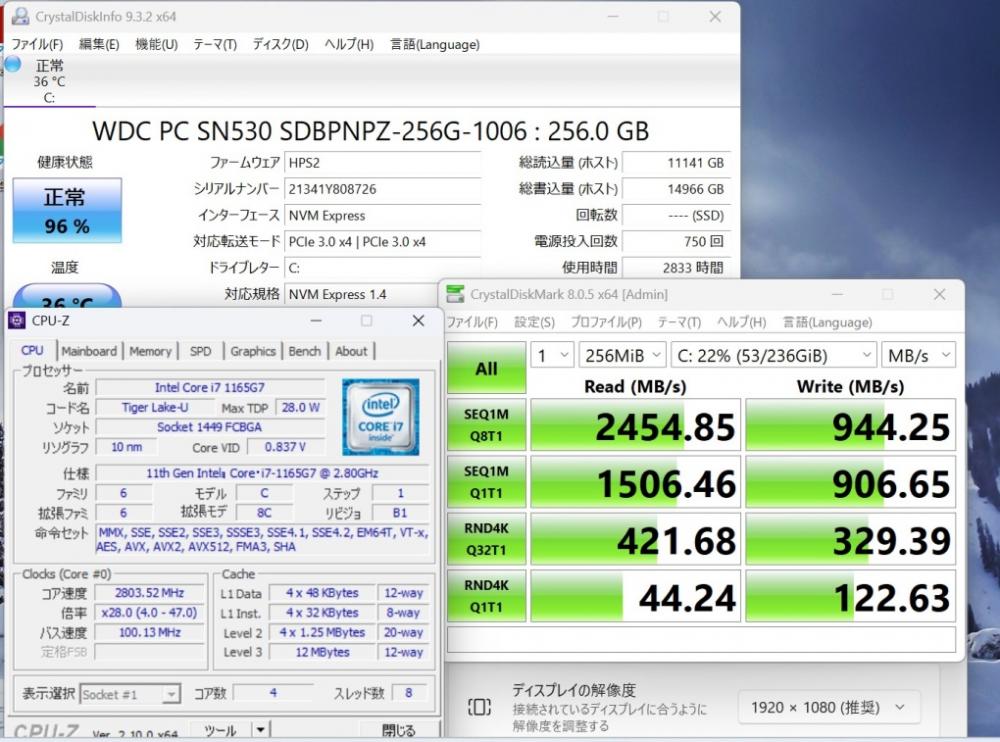Click the 正常 96 % health status button
The image size is (1000, 742).
click(67, 211)
